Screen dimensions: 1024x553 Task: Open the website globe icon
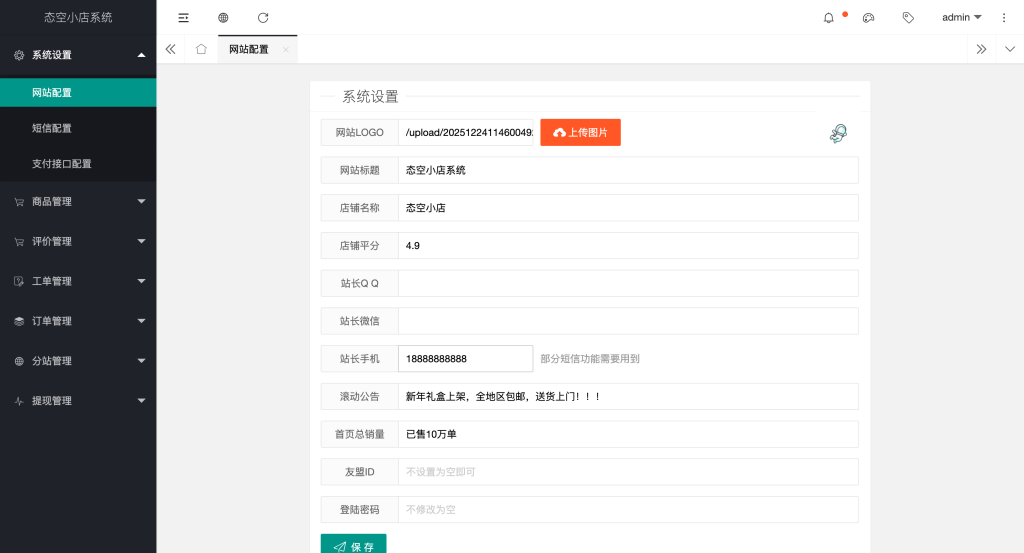pos(223,18)
